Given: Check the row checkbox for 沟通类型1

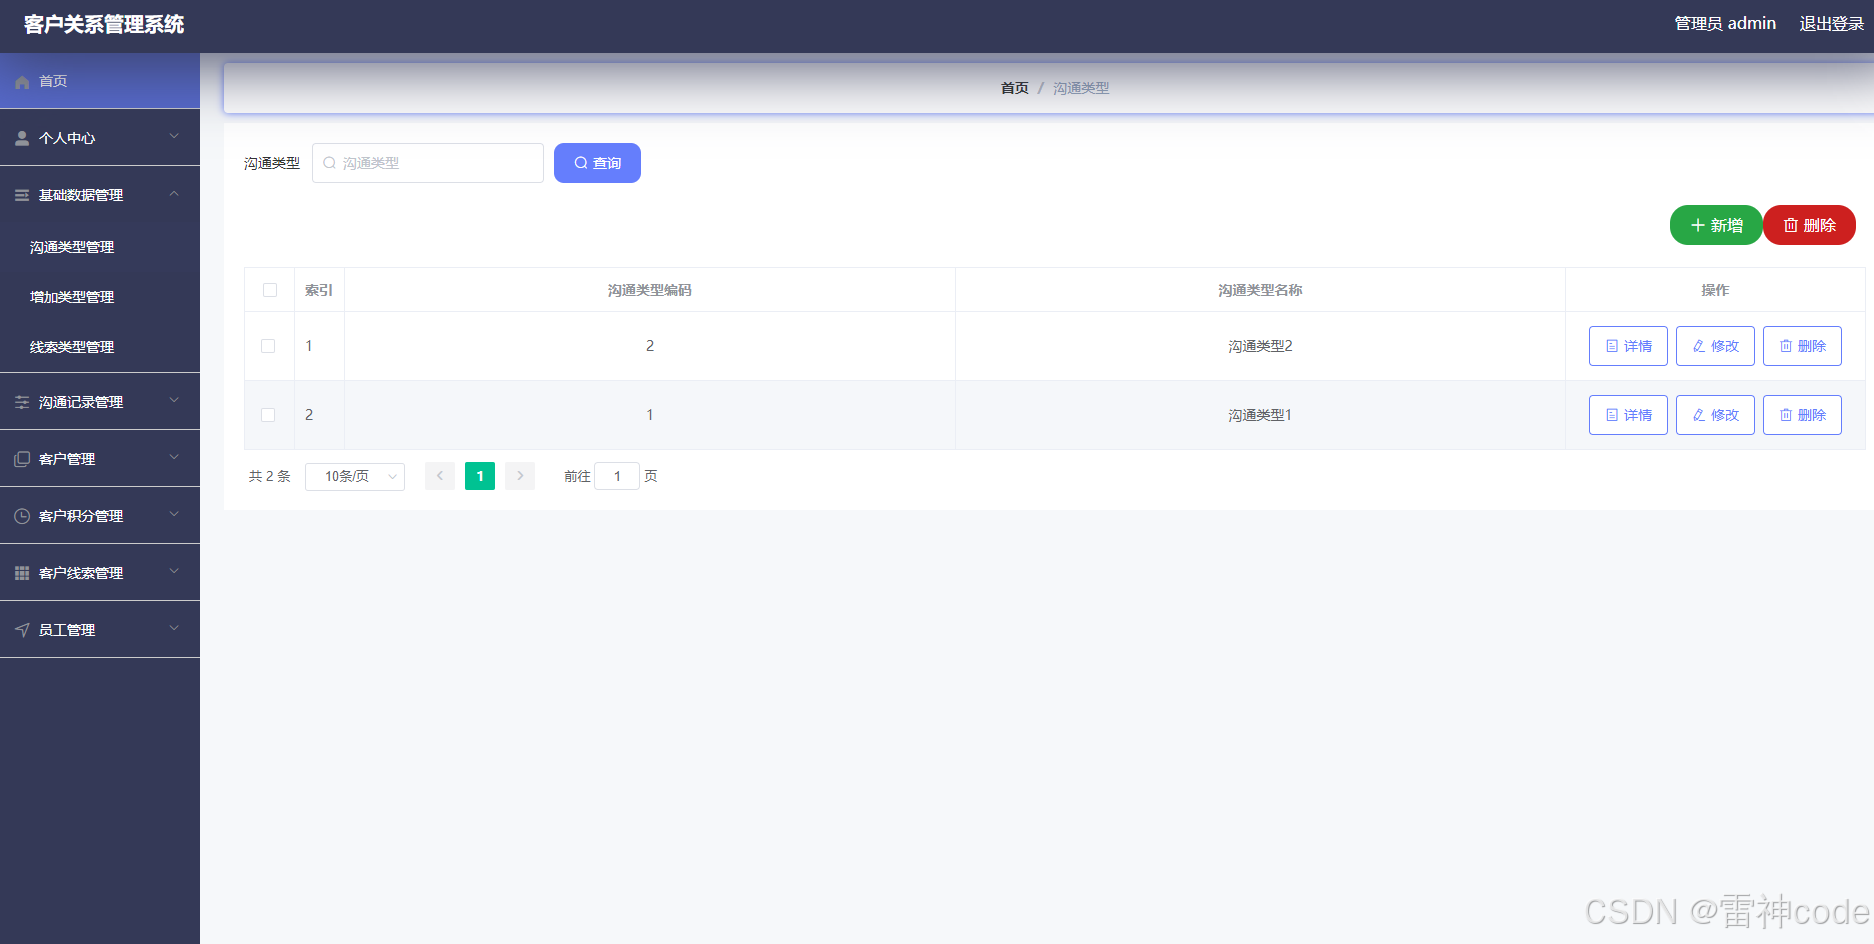Looking at the screenshot, I should click(268, 414).
